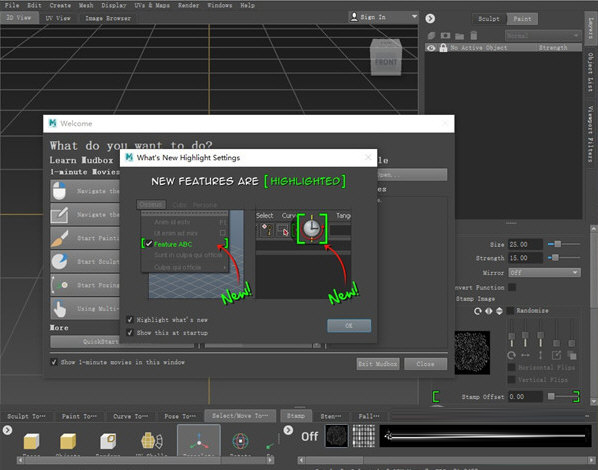The image size is (598, 470).
Task: Click the folder icon in Layers panel
Action: tap(460, 36)
